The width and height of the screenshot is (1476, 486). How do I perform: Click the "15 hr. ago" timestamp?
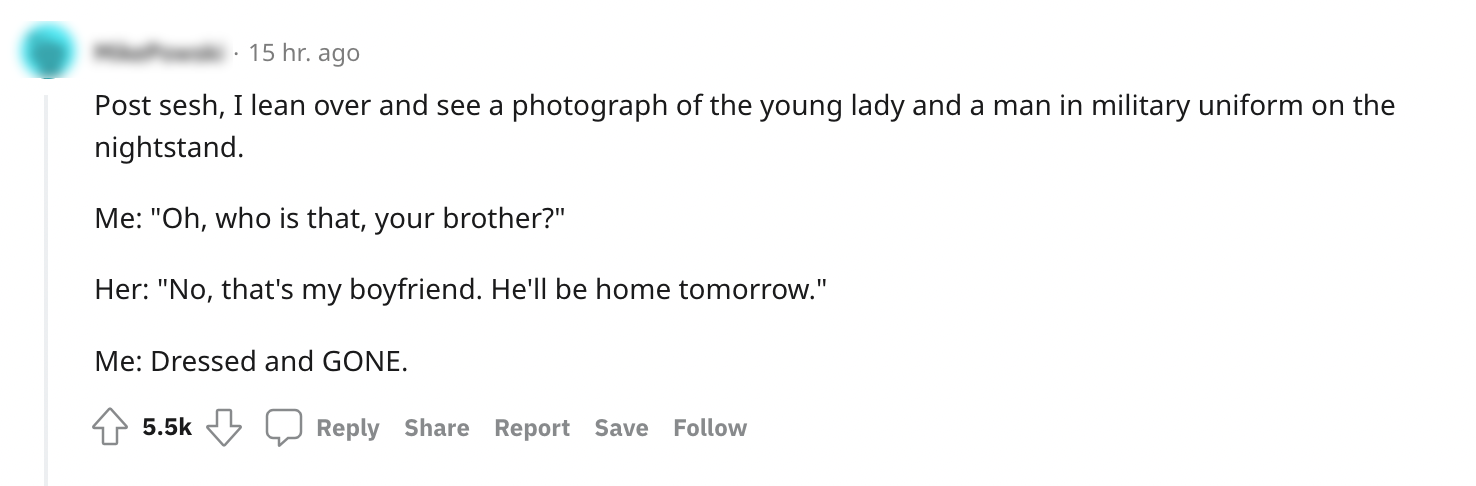pos(303,52)
